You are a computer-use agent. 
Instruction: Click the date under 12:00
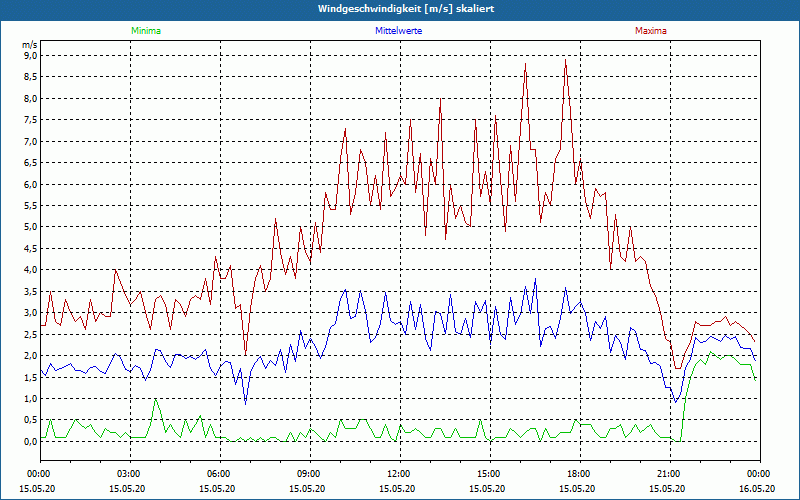(x=397, y=488)
